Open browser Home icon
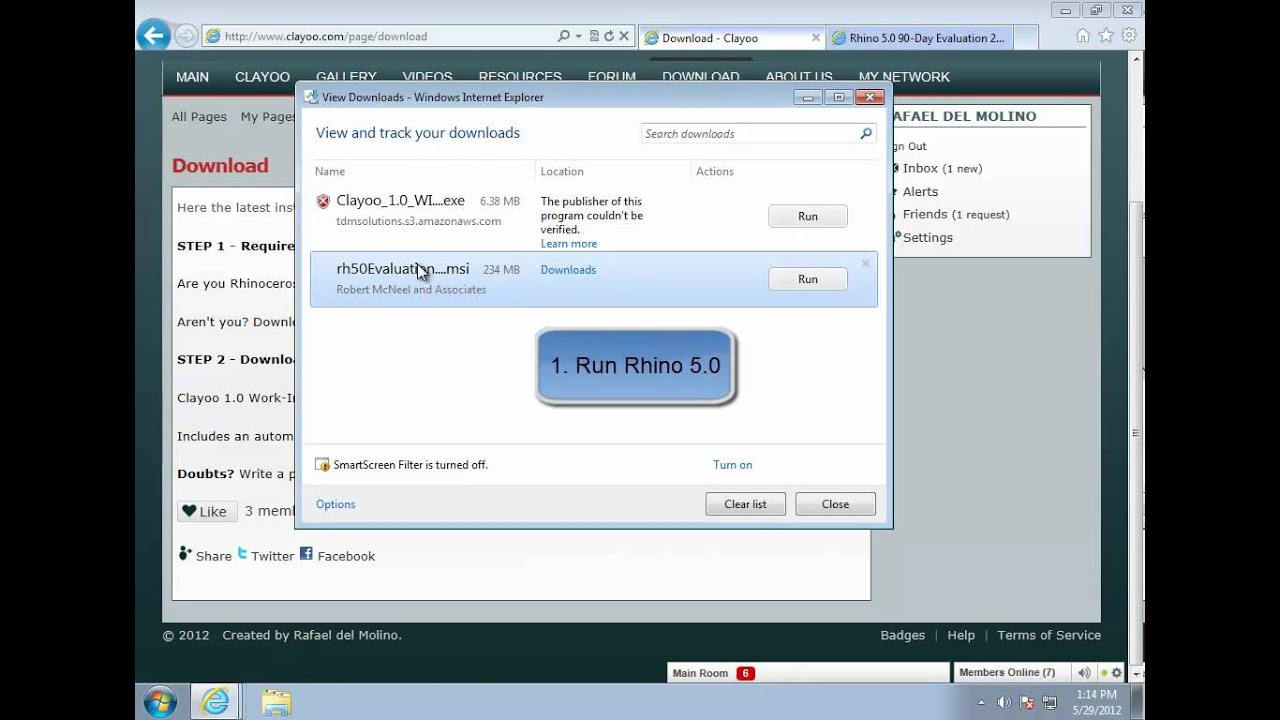This screenshot has height=720, width=1280. 1082,36
